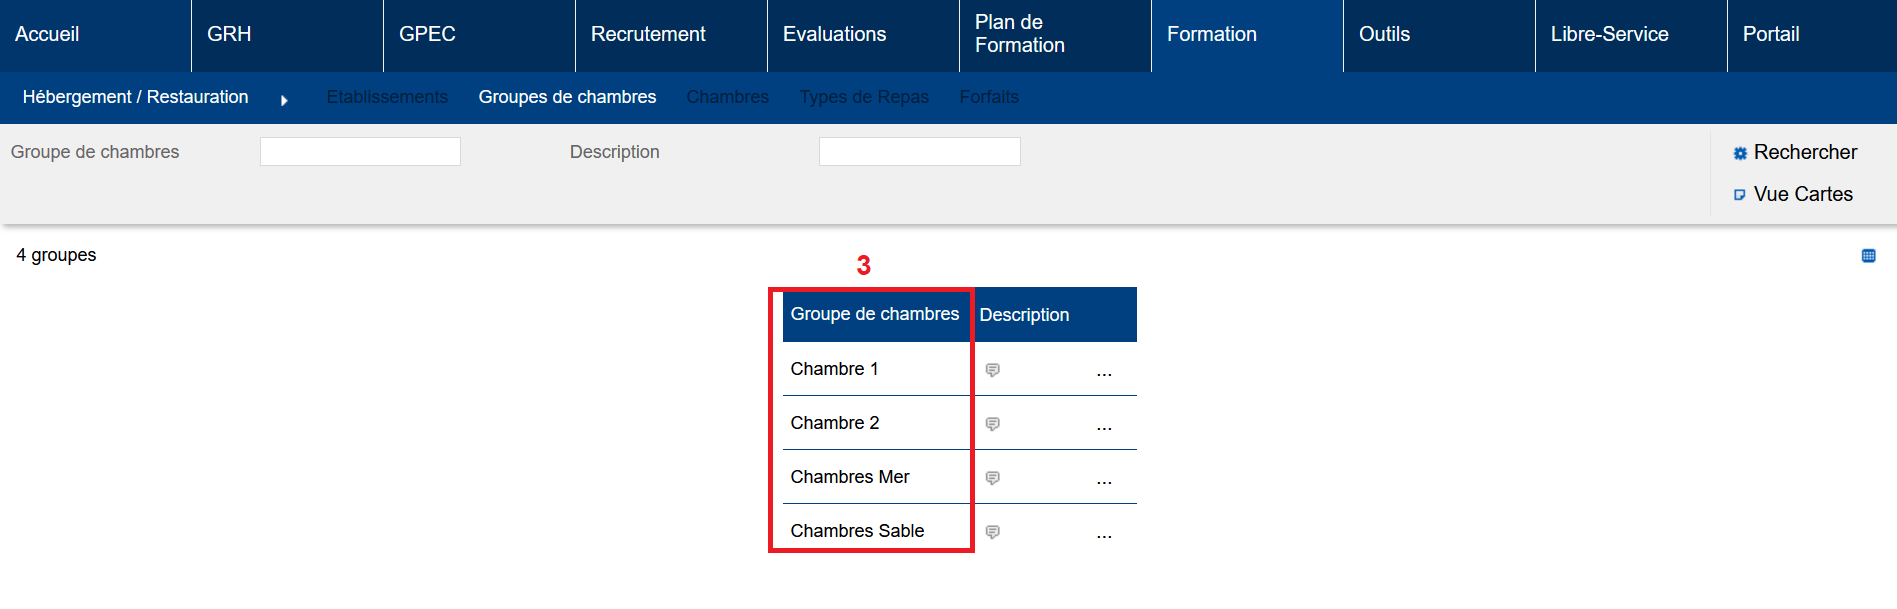Screen dimensions: 1897x609
Task: Click the comment icon for Chambre 2
Action: click(x=992, y=424)
